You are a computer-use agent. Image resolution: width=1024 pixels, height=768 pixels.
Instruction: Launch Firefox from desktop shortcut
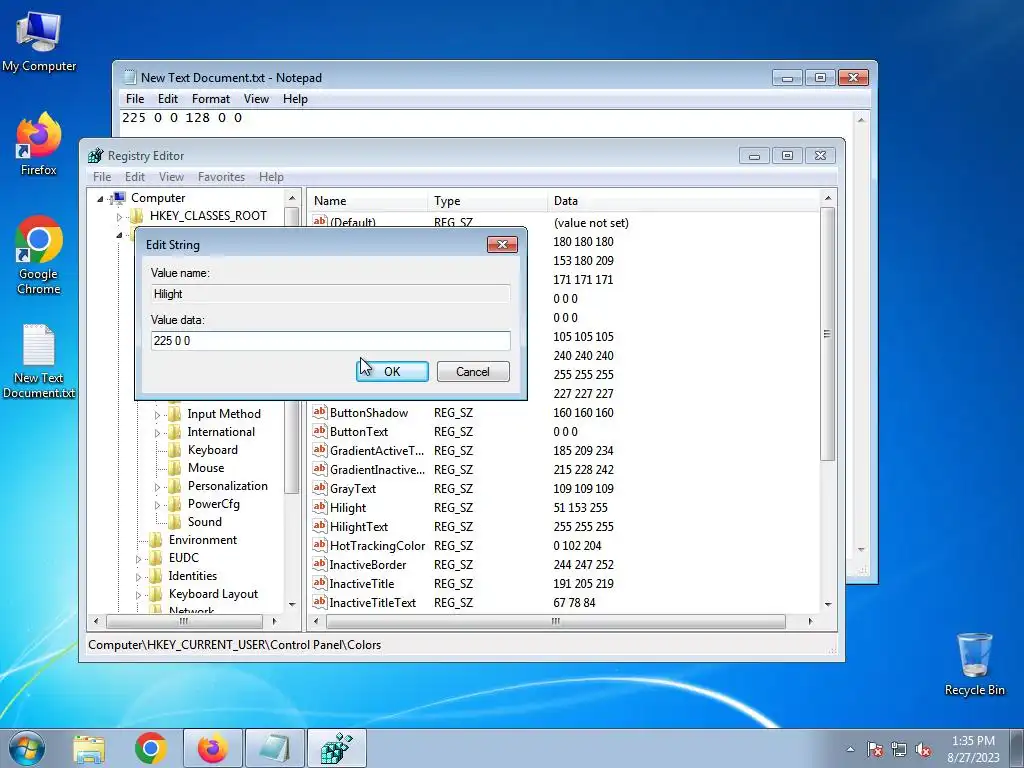pos(39,144)
